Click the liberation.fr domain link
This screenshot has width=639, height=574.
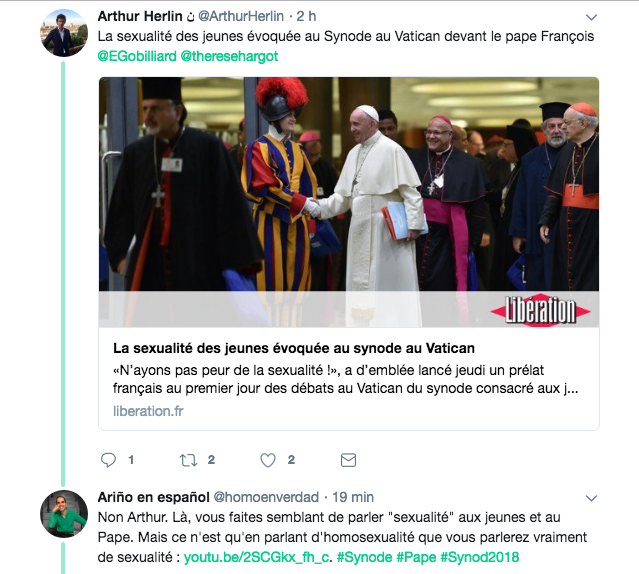148,411
